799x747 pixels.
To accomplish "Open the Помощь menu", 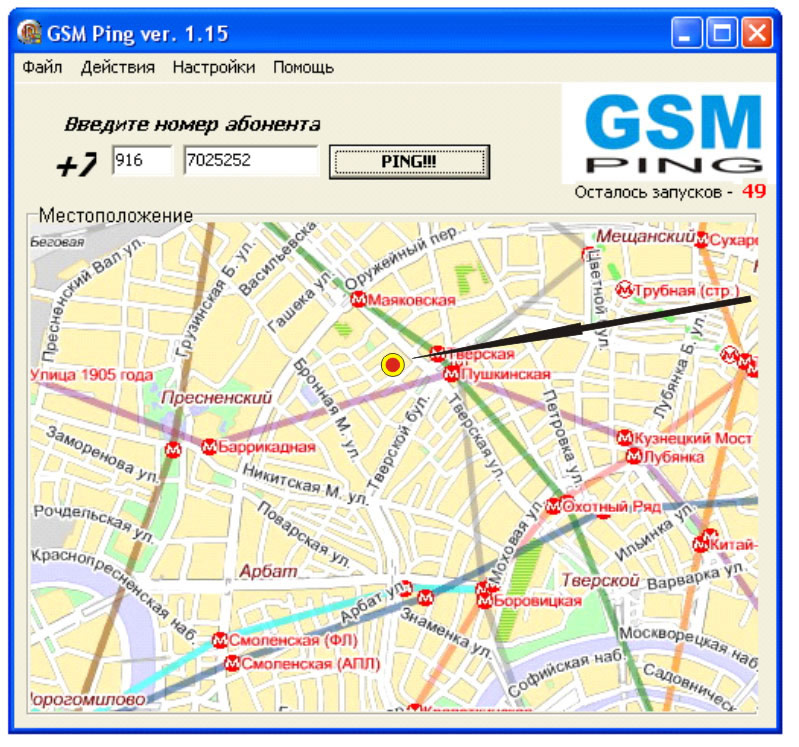I will point(304,67).
